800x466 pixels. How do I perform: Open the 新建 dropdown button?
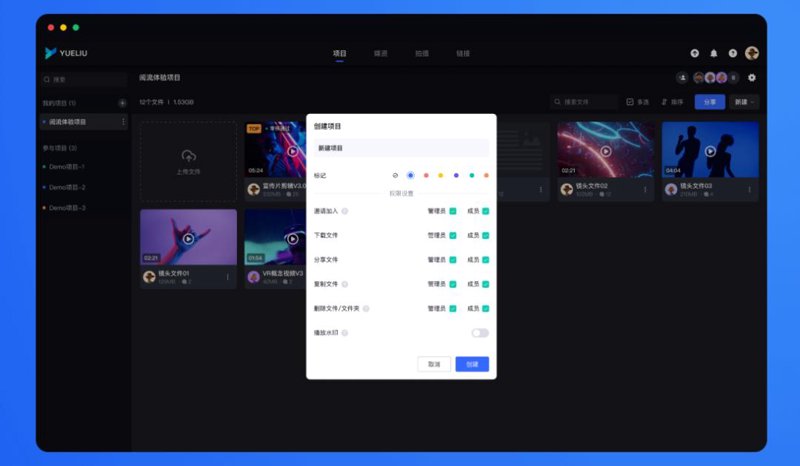pos(744,102)
